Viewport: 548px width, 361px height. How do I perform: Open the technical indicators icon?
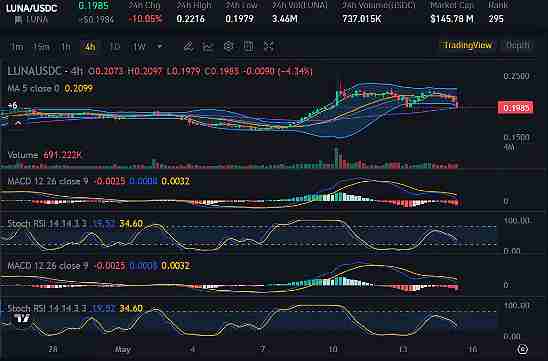(208, 46)
